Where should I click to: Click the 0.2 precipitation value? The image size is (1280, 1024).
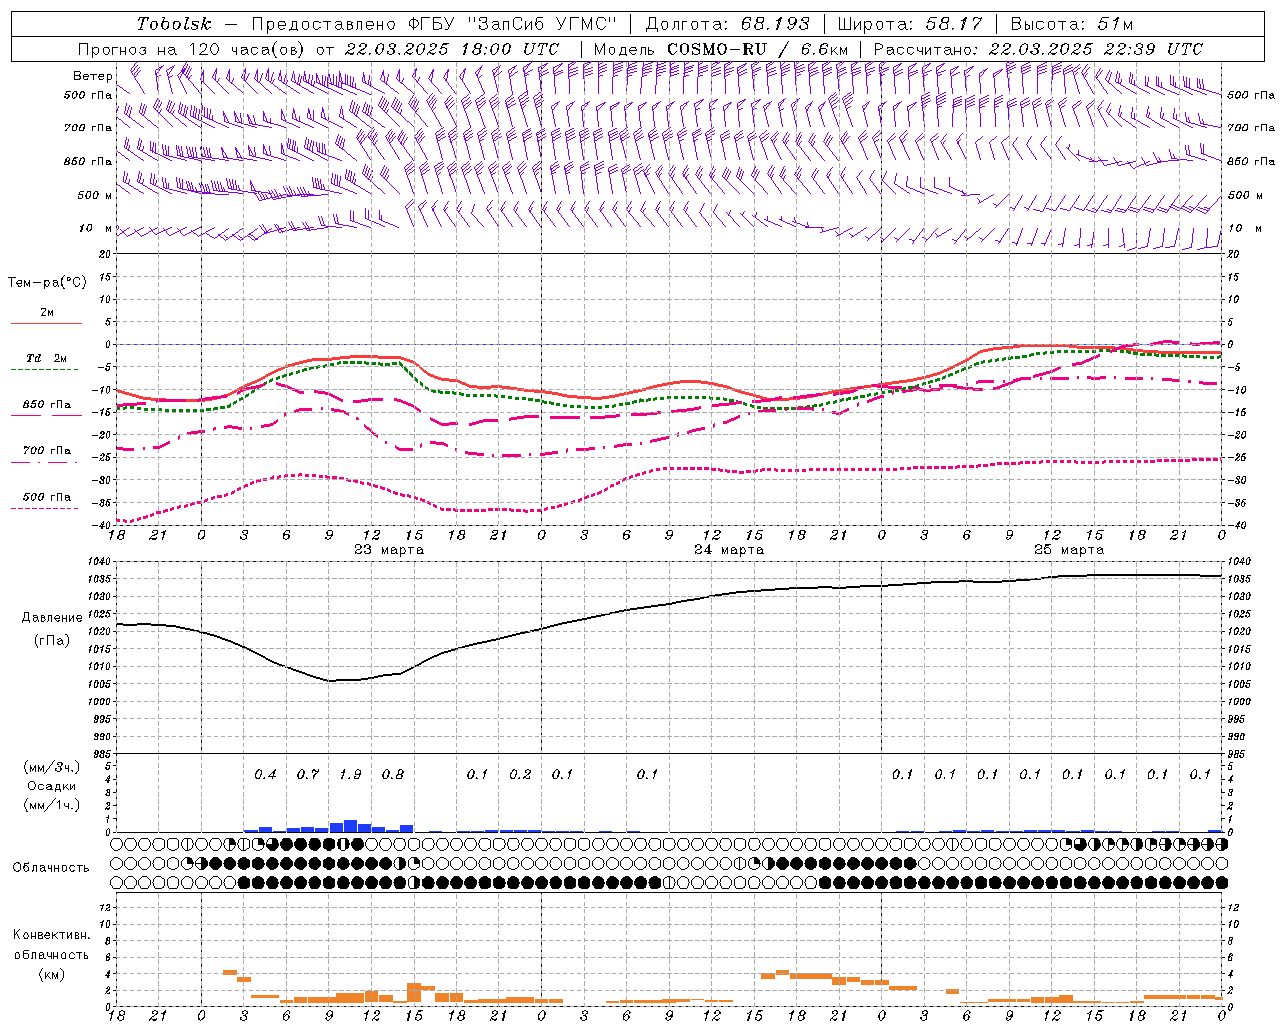(520, 774)
